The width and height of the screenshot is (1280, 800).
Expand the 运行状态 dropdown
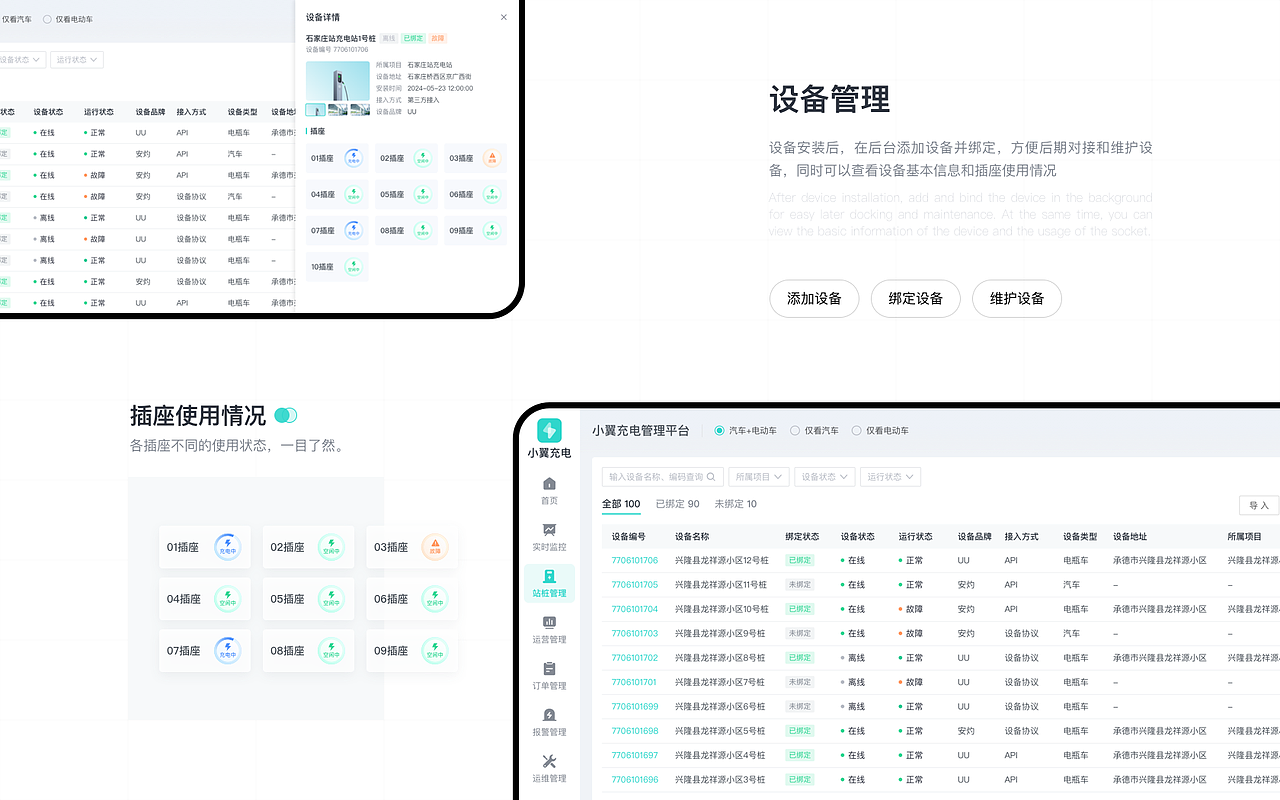pyautogui.click(x=890, y=477)
